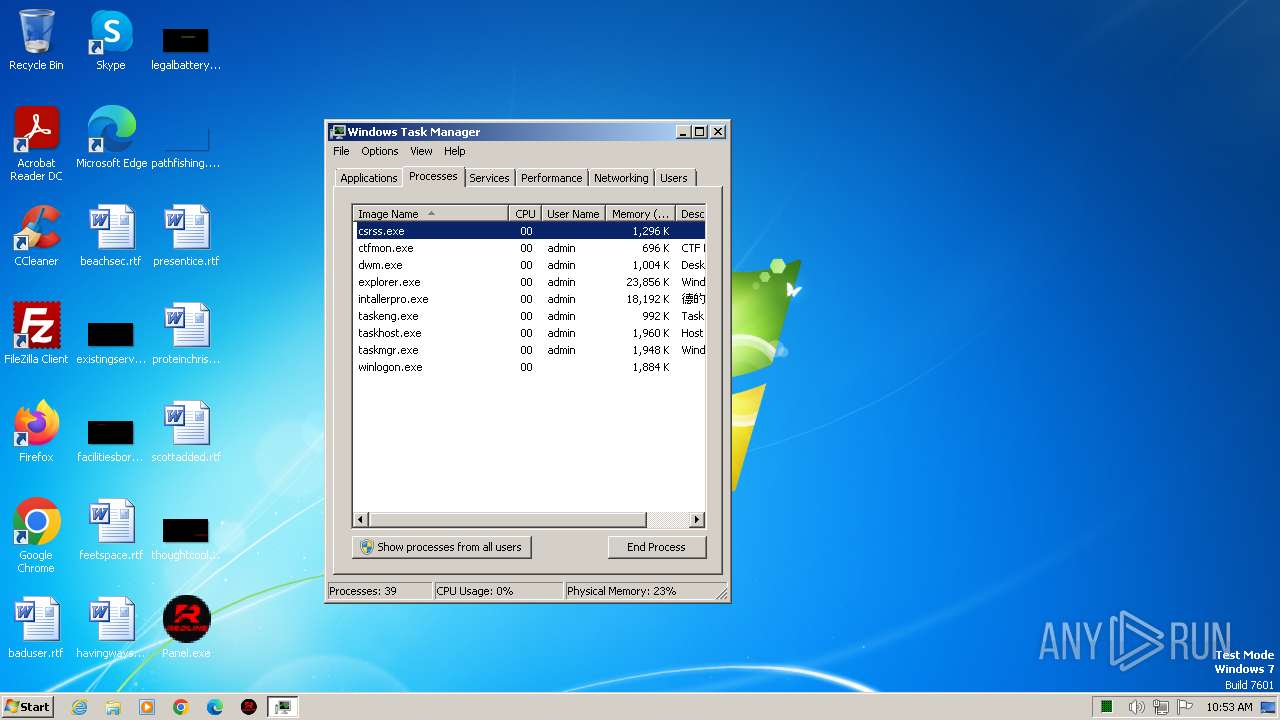
Task: Sort processes by Image Name column
Action: [431, 213]
